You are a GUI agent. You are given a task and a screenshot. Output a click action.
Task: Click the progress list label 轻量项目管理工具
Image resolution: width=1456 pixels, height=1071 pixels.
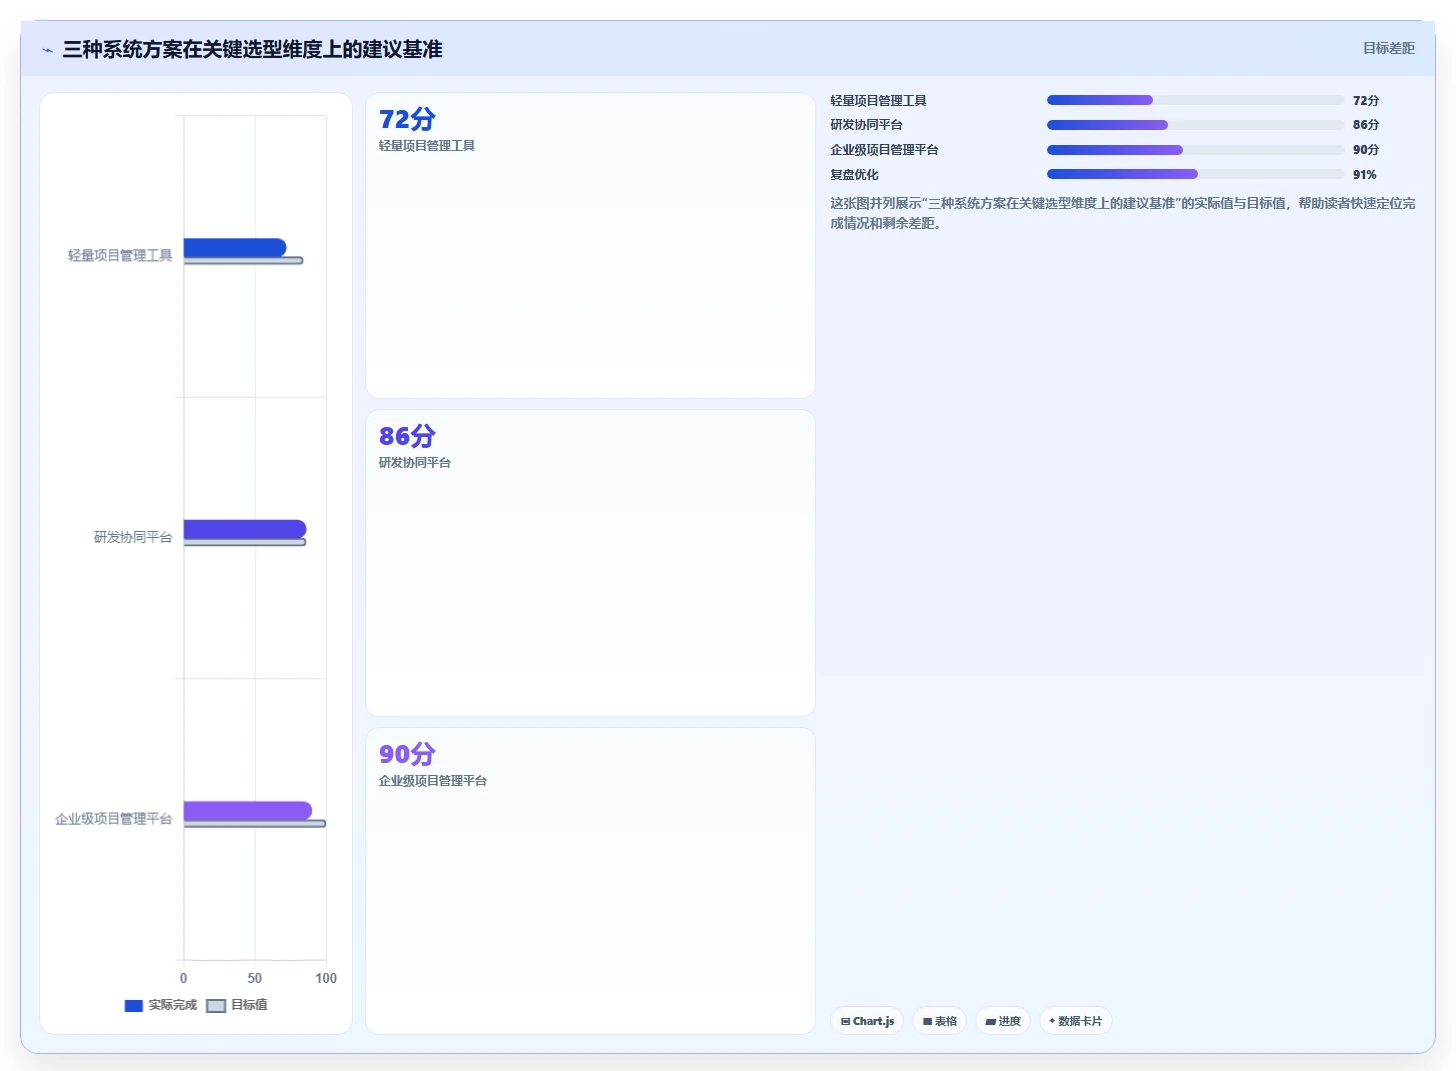pos(878,101)
